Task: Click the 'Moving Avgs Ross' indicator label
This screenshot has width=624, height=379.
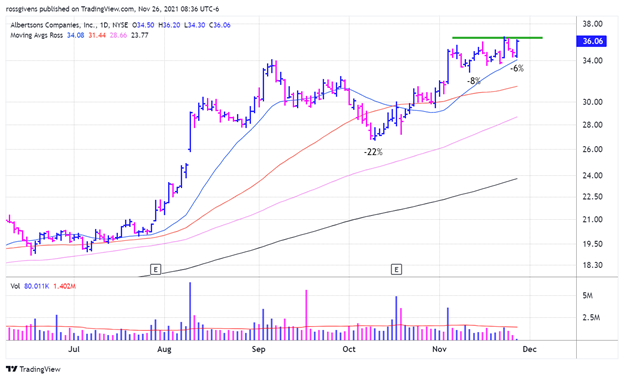Action: pos(36,35)
